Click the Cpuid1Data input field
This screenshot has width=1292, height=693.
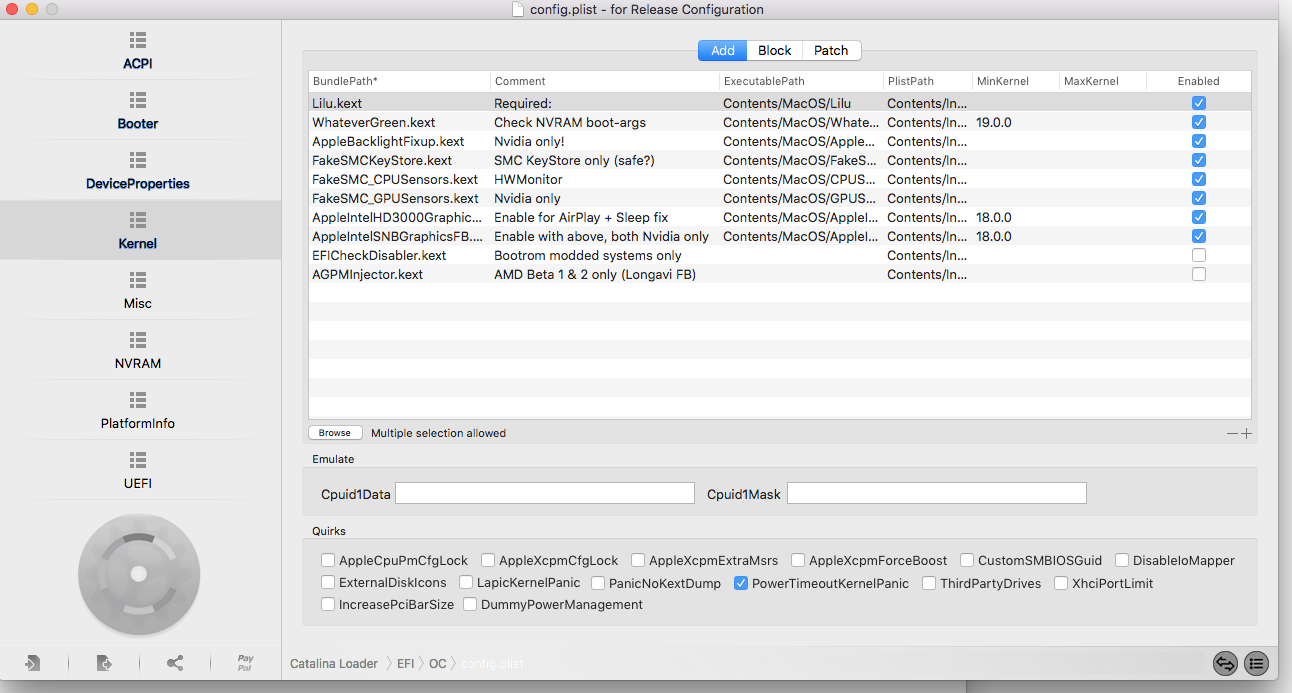click(x=545, y=493)
